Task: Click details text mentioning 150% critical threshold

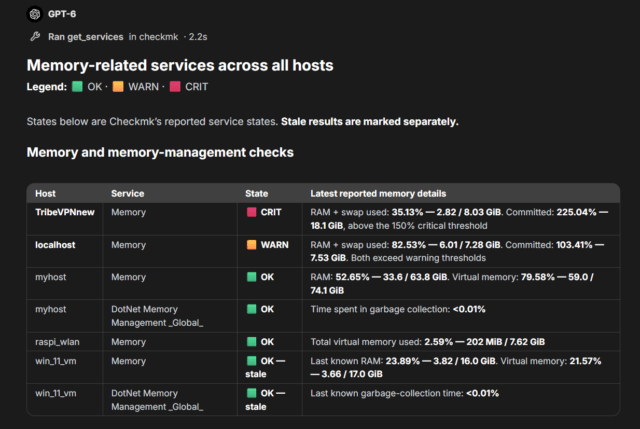Action: tap(459, 219)
